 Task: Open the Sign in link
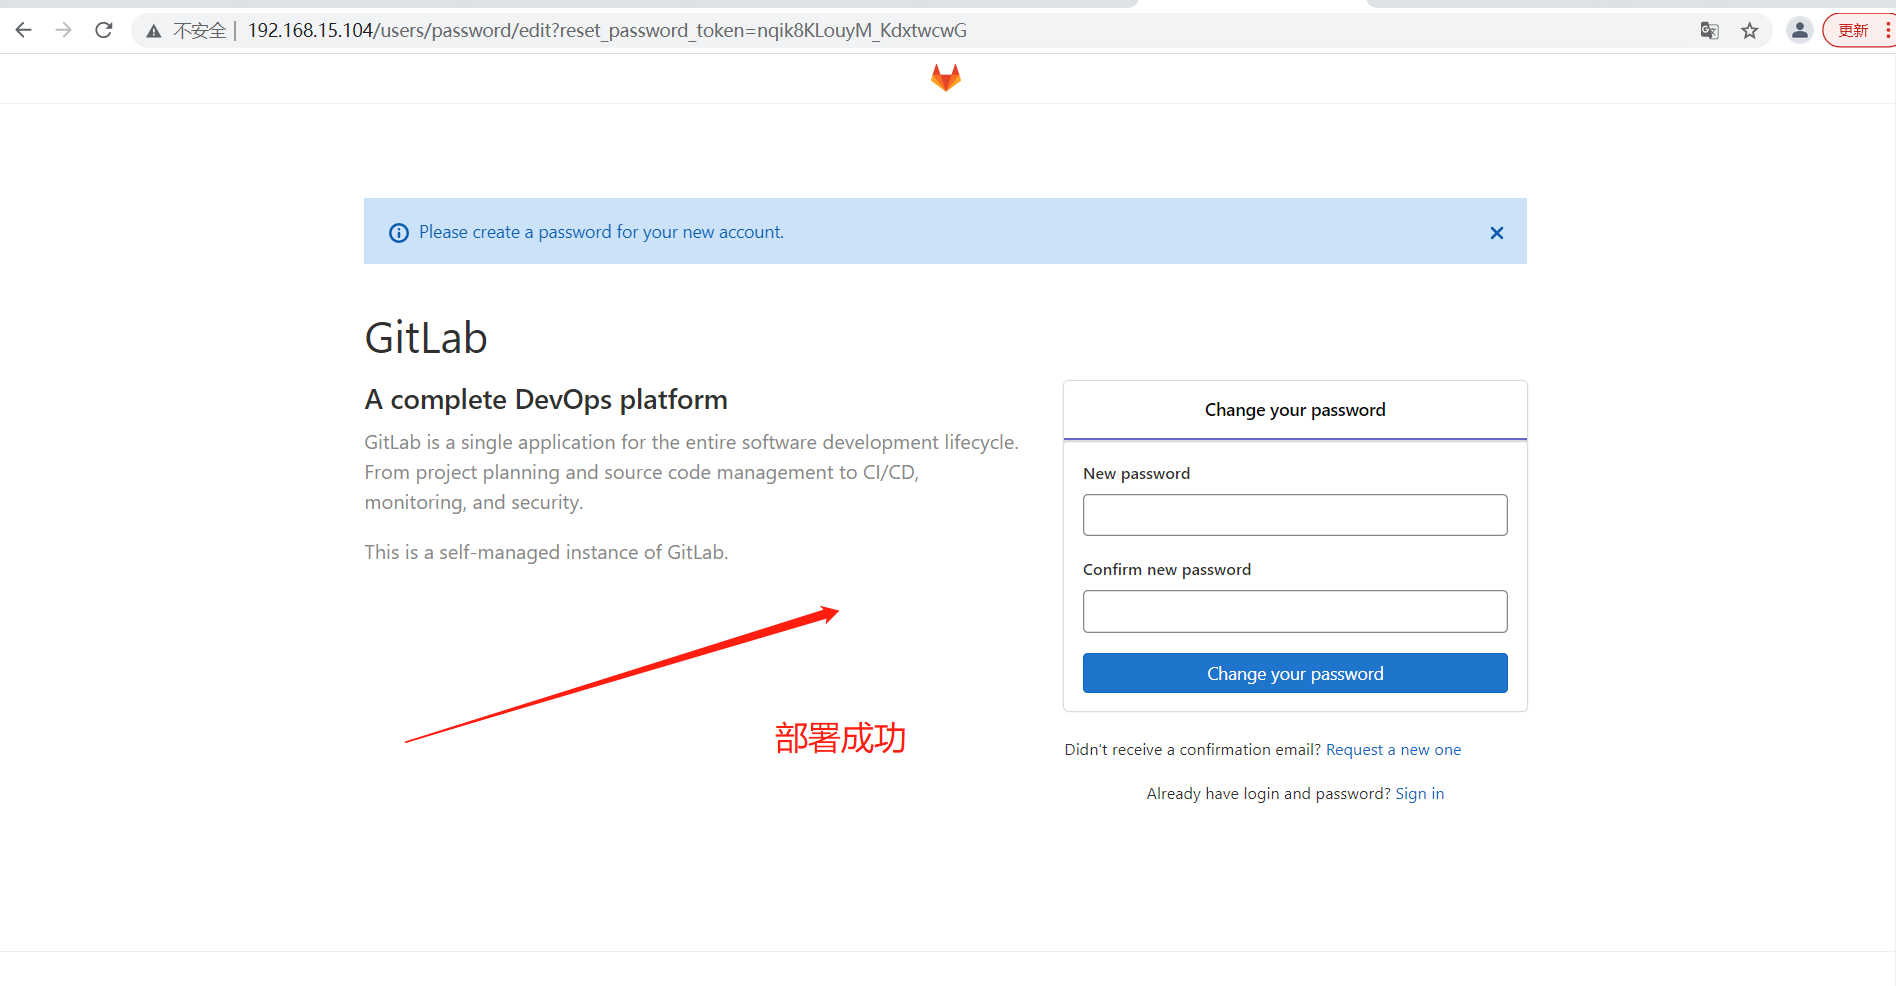[x=1420, y=794]
